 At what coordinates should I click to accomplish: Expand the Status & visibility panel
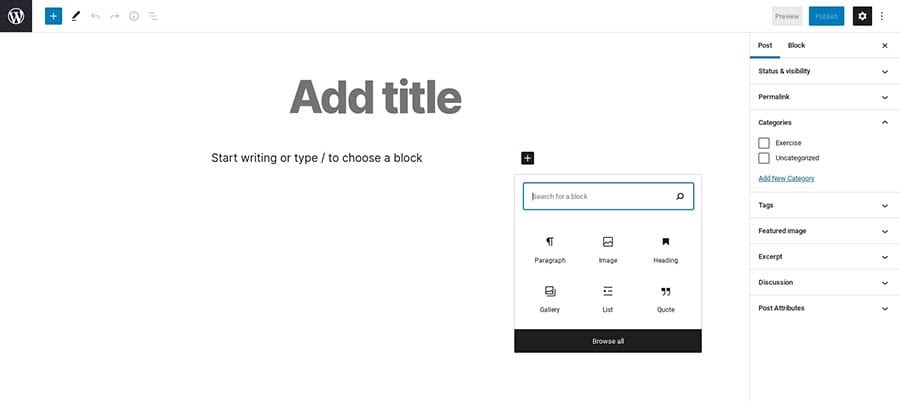pyautogui.click(x=824, y=71)
